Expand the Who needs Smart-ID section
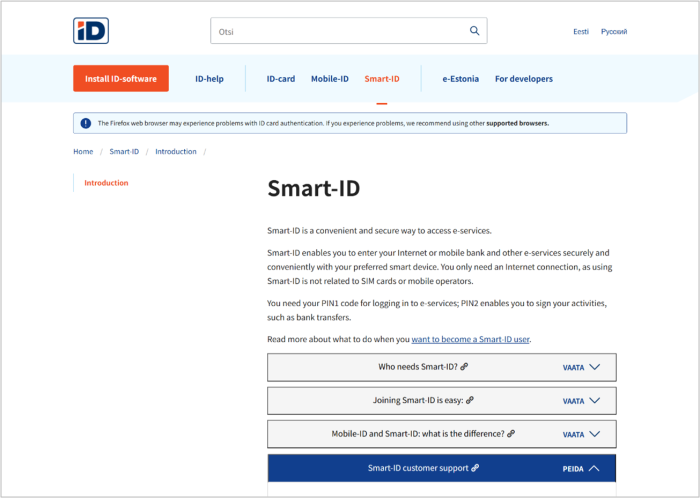Image resolution: width=700 pixels, height=498 pixels. click(x=594, y=367)
